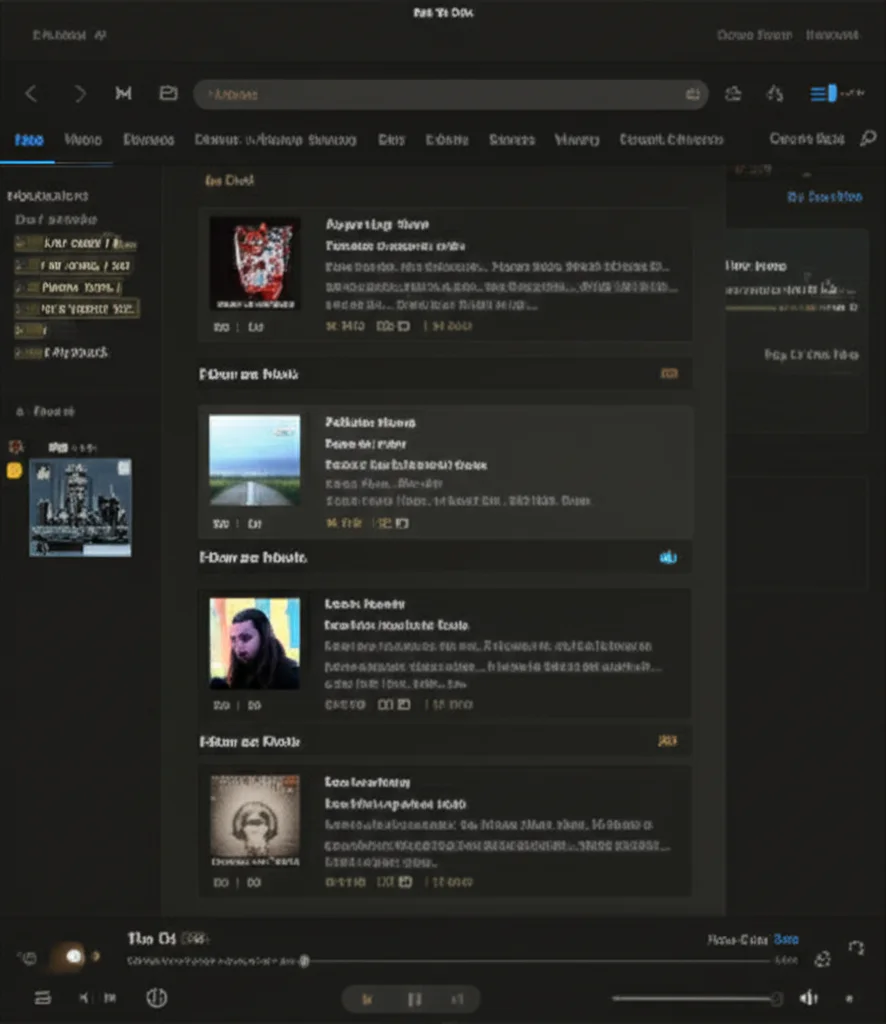Click the blue thumbs-up icon on the third section header
Screen dimensions: 886x1024
(x=668, y=557)
